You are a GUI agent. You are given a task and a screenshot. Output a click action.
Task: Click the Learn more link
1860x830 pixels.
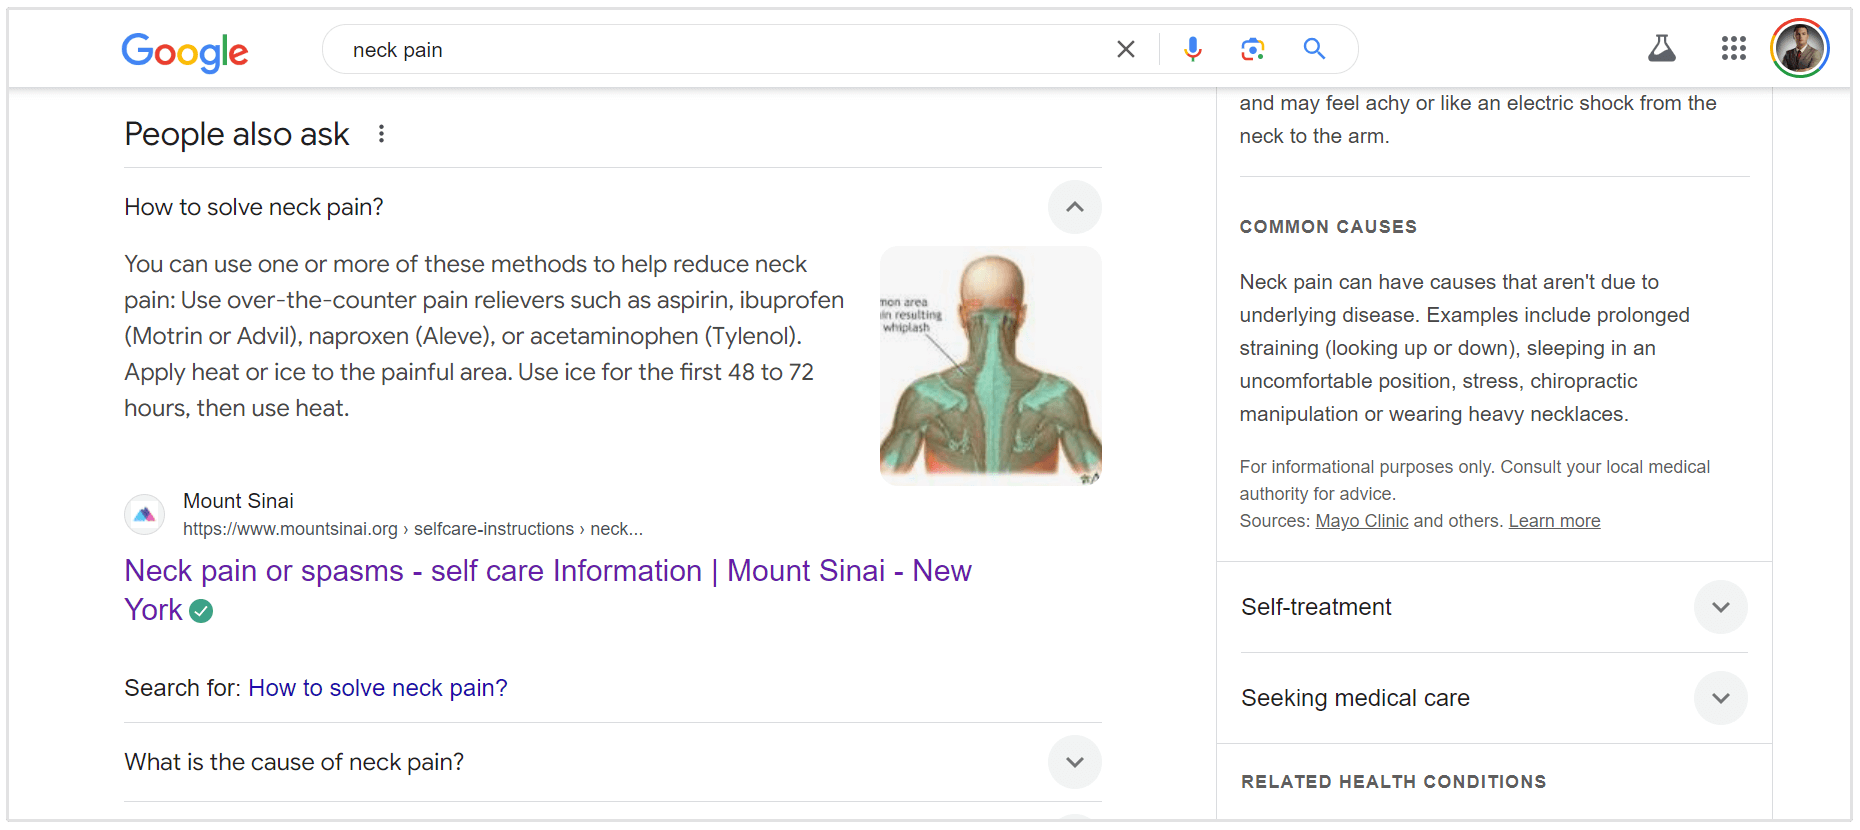click(1554, 521)
